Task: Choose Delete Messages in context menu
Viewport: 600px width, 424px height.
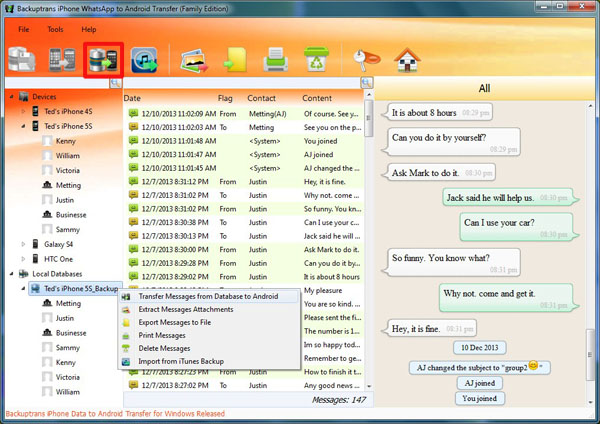Action: [209, 348]
